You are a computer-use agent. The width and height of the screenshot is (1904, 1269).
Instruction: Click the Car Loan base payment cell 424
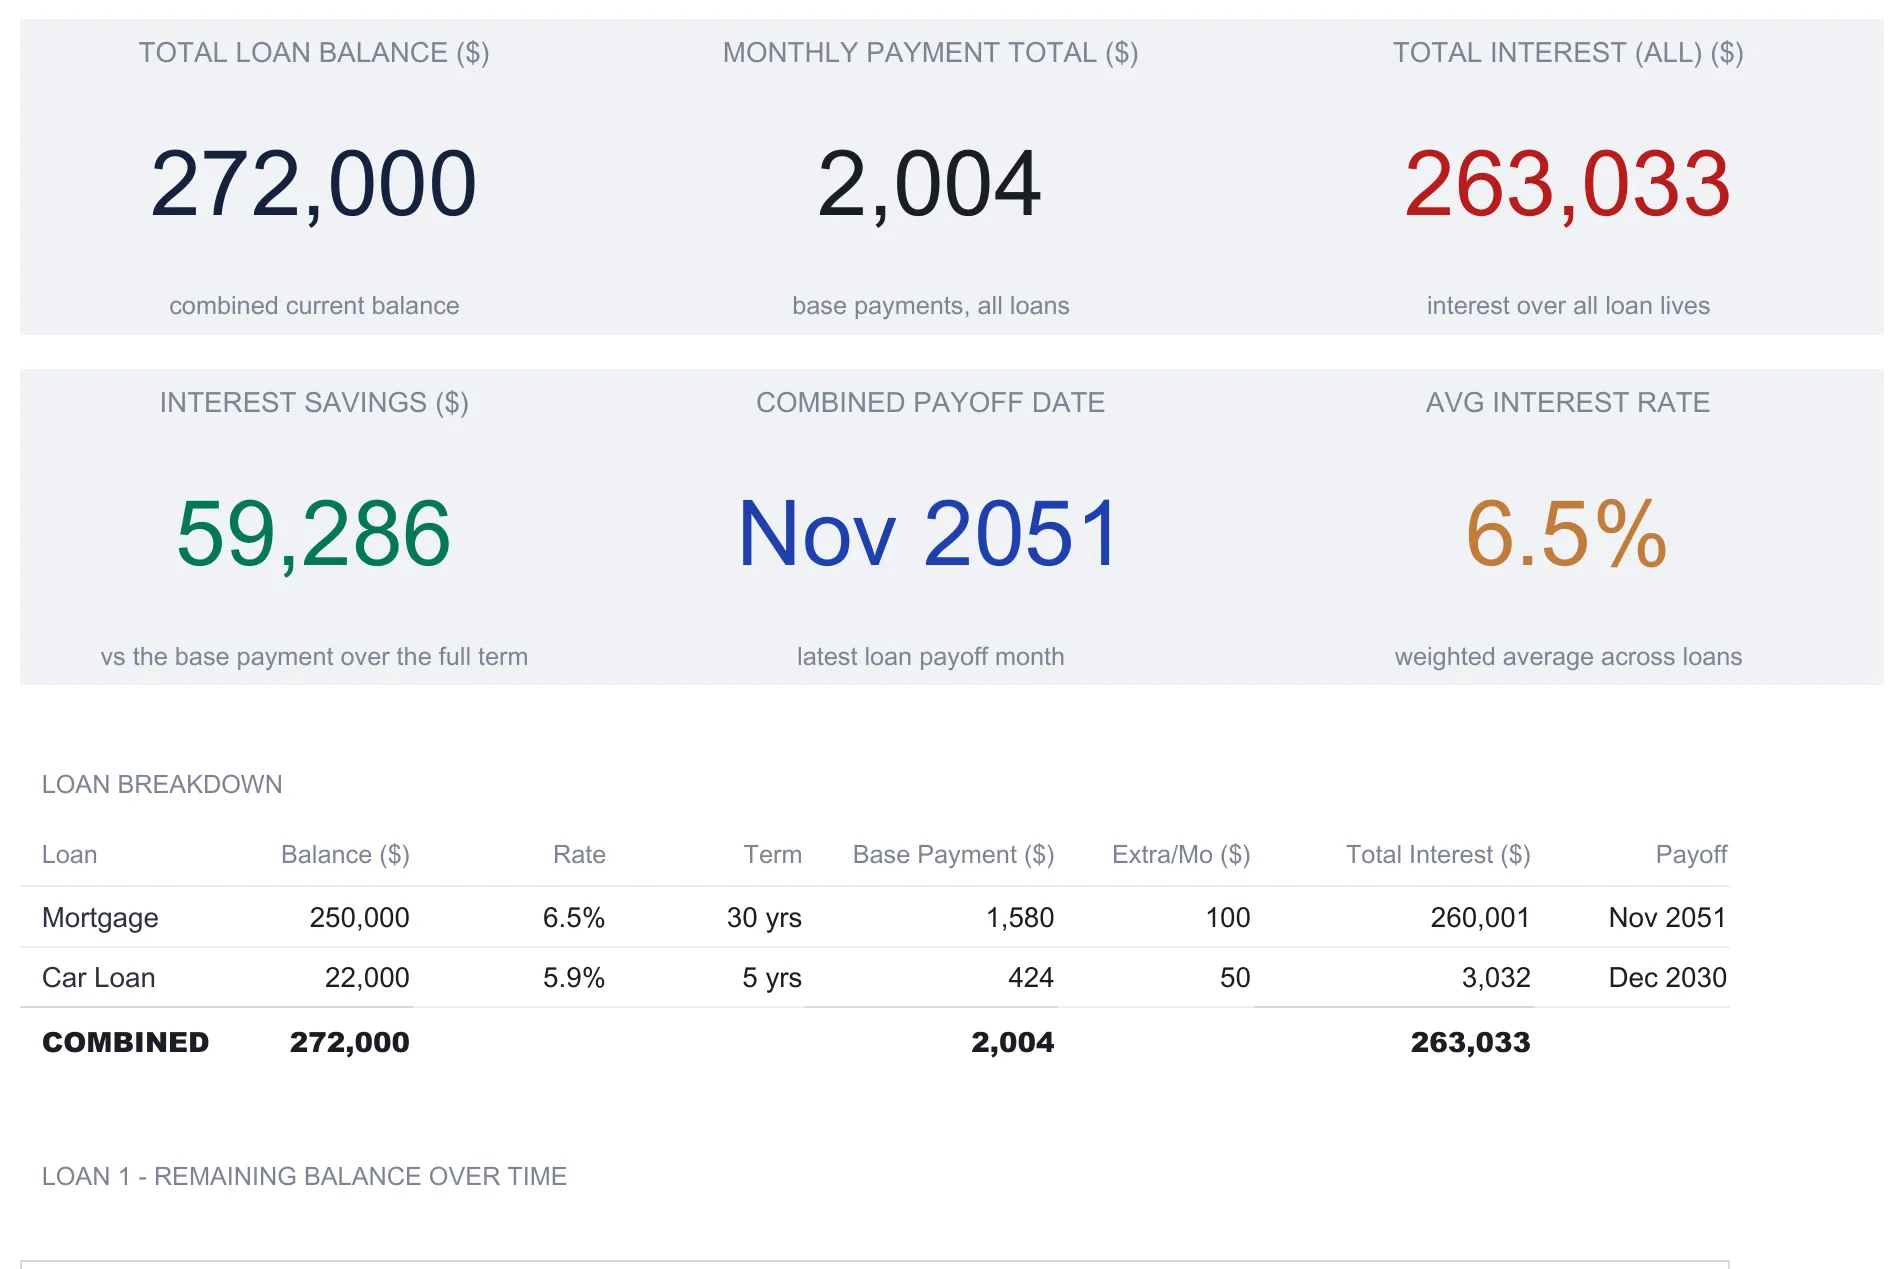coord(1031,978)
